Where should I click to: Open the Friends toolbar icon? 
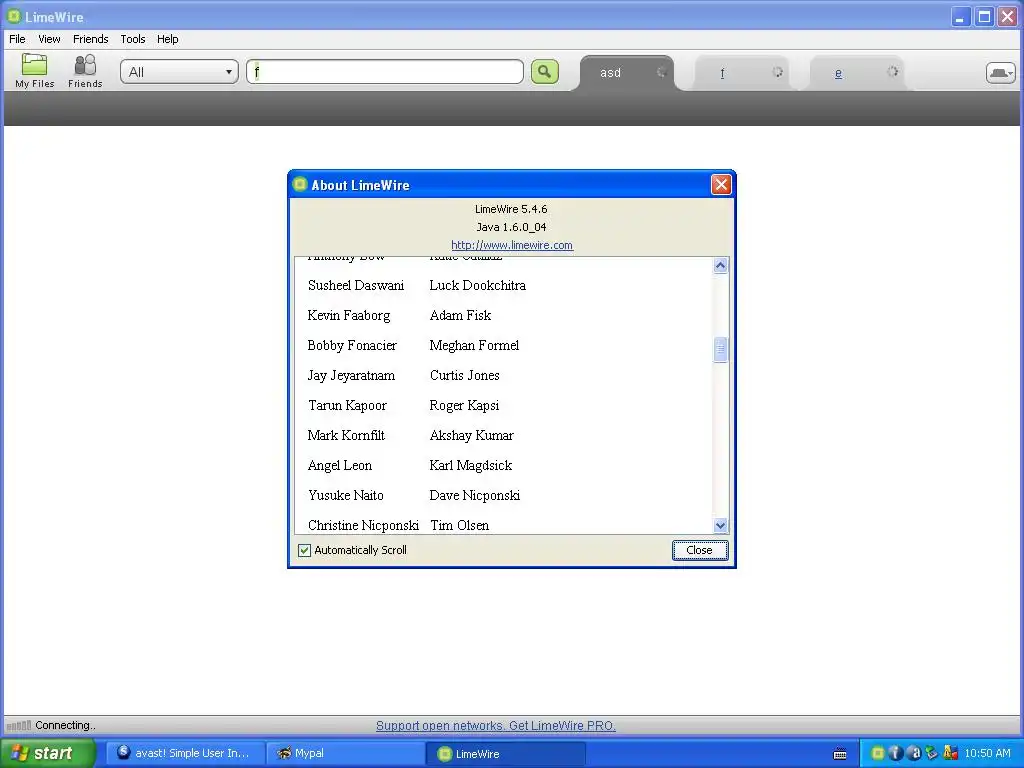tap(85, 71)
